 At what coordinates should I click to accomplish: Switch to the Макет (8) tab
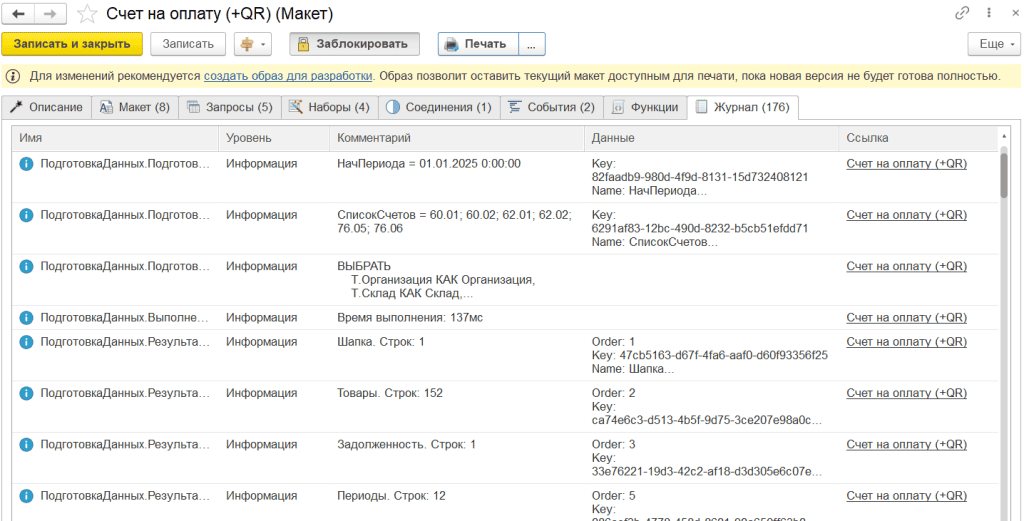point(135,108)
